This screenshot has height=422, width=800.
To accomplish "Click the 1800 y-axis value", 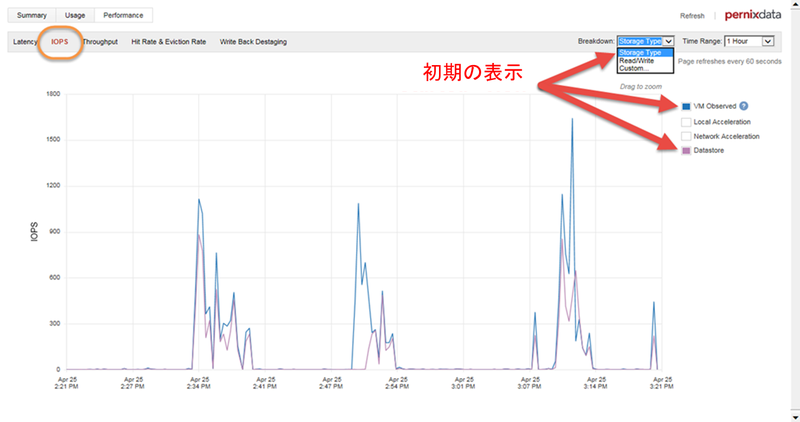I will 53,94.
